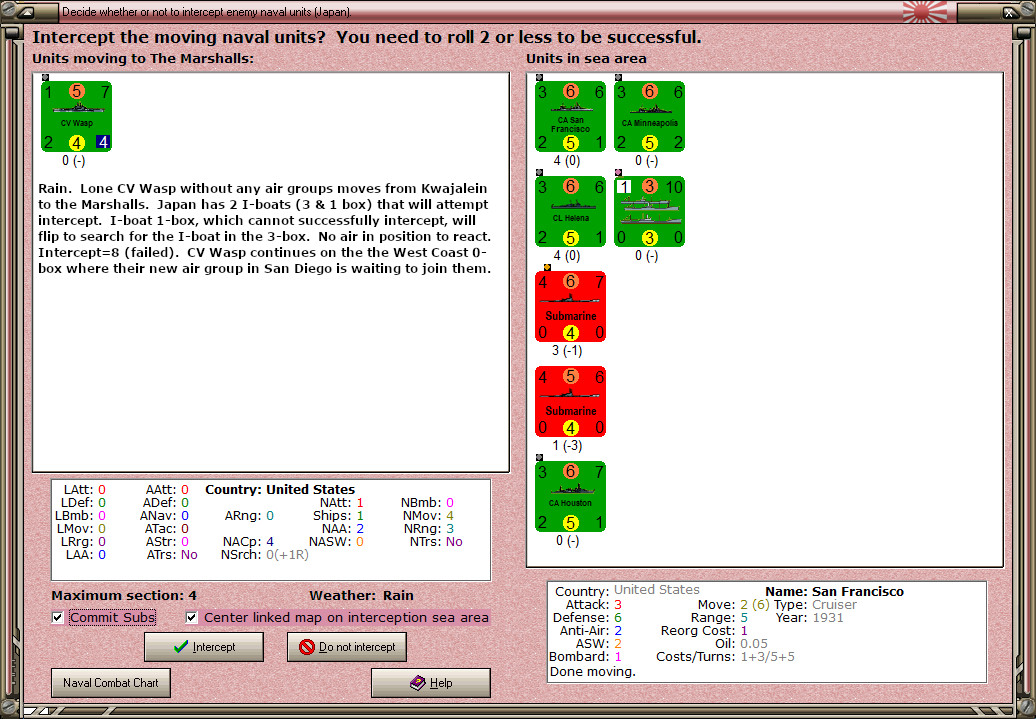The image size is (1036, 719).
Task: Click the 'NTrs: No' stat
Action: [436, 542]
